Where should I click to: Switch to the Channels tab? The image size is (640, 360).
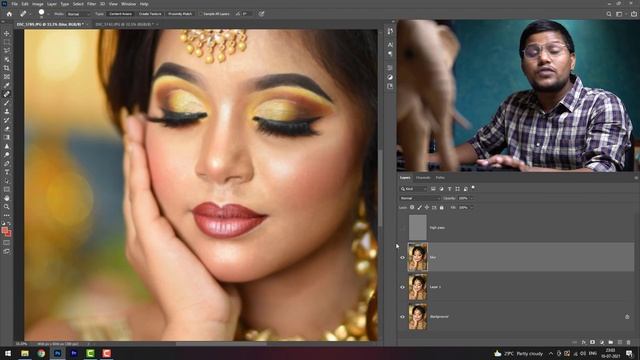(423, 178)
